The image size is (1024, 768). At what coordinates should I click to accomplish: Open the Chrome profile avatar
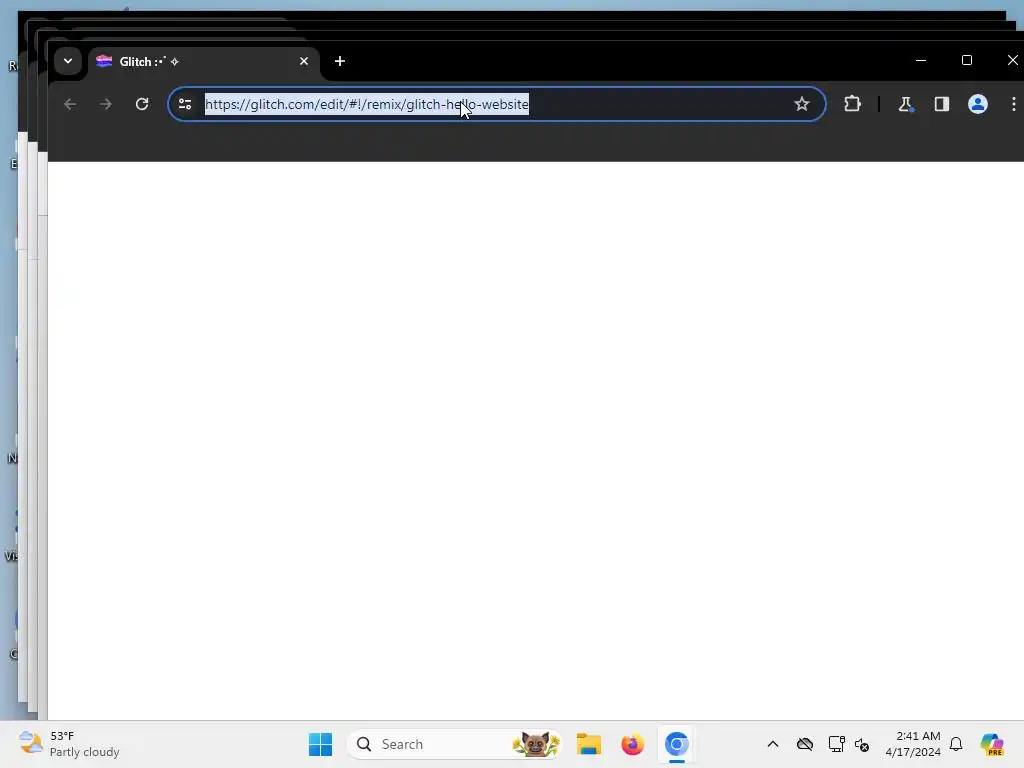(977, 104)
